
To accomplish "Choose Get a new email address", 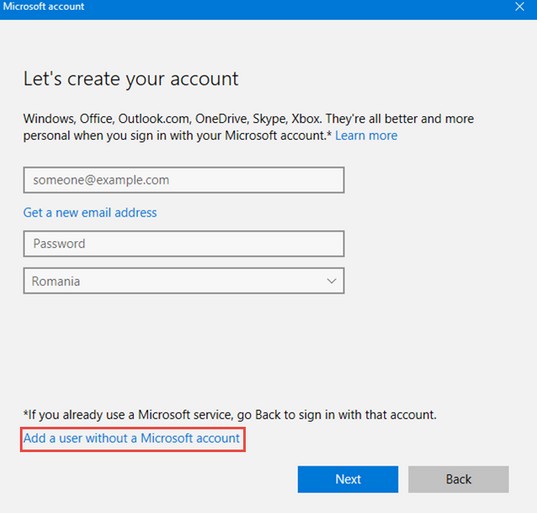I will [90, 213].
